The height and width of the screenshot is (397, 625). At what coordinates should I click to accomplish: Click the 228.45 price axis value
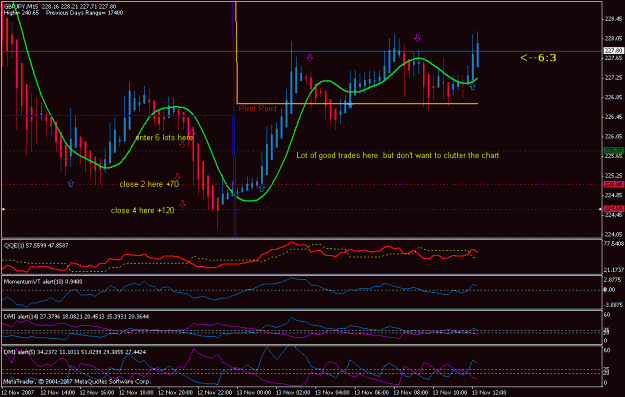coord(613,19)
